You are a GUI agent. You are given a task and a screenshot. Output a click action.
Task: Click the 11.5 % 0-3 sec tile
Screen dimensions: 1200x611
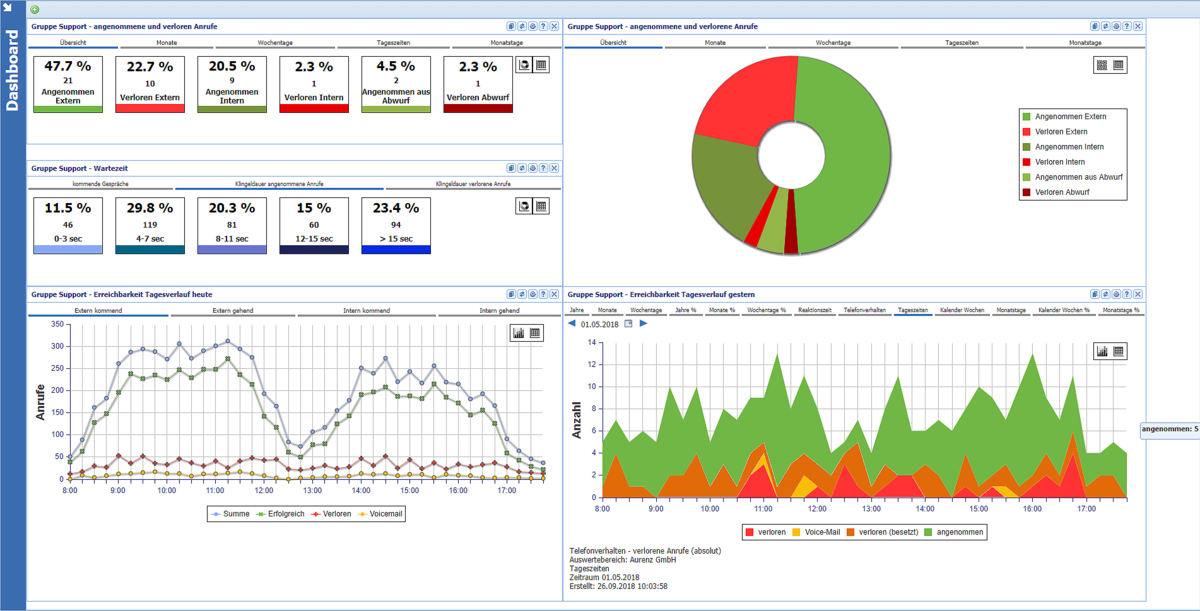pyautogui.click(x=68, y=225)
